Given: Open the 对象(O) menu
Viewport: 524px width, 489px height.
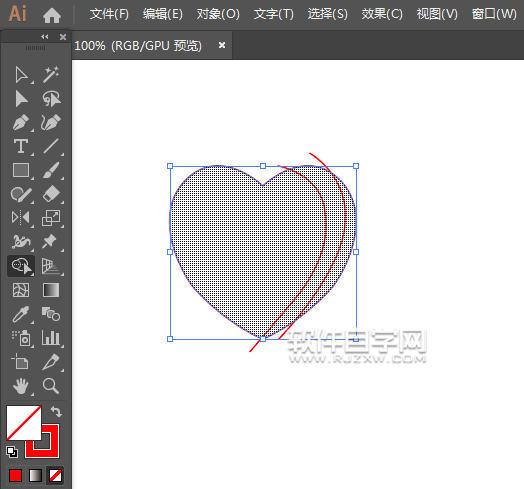Looking at the screenshot, I should click(x=218, y=14).
